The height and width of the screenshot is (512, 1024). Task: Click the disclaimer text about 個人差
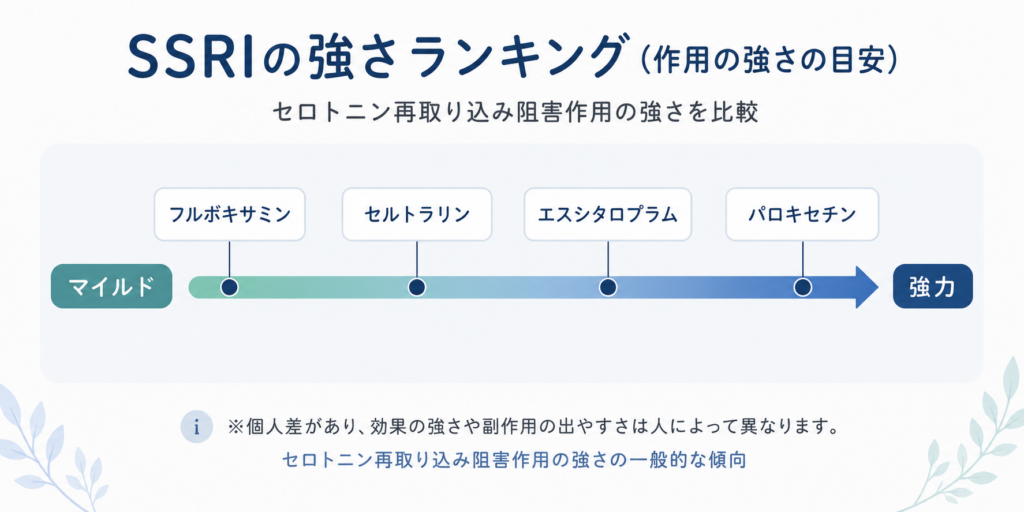click(532, 428)
